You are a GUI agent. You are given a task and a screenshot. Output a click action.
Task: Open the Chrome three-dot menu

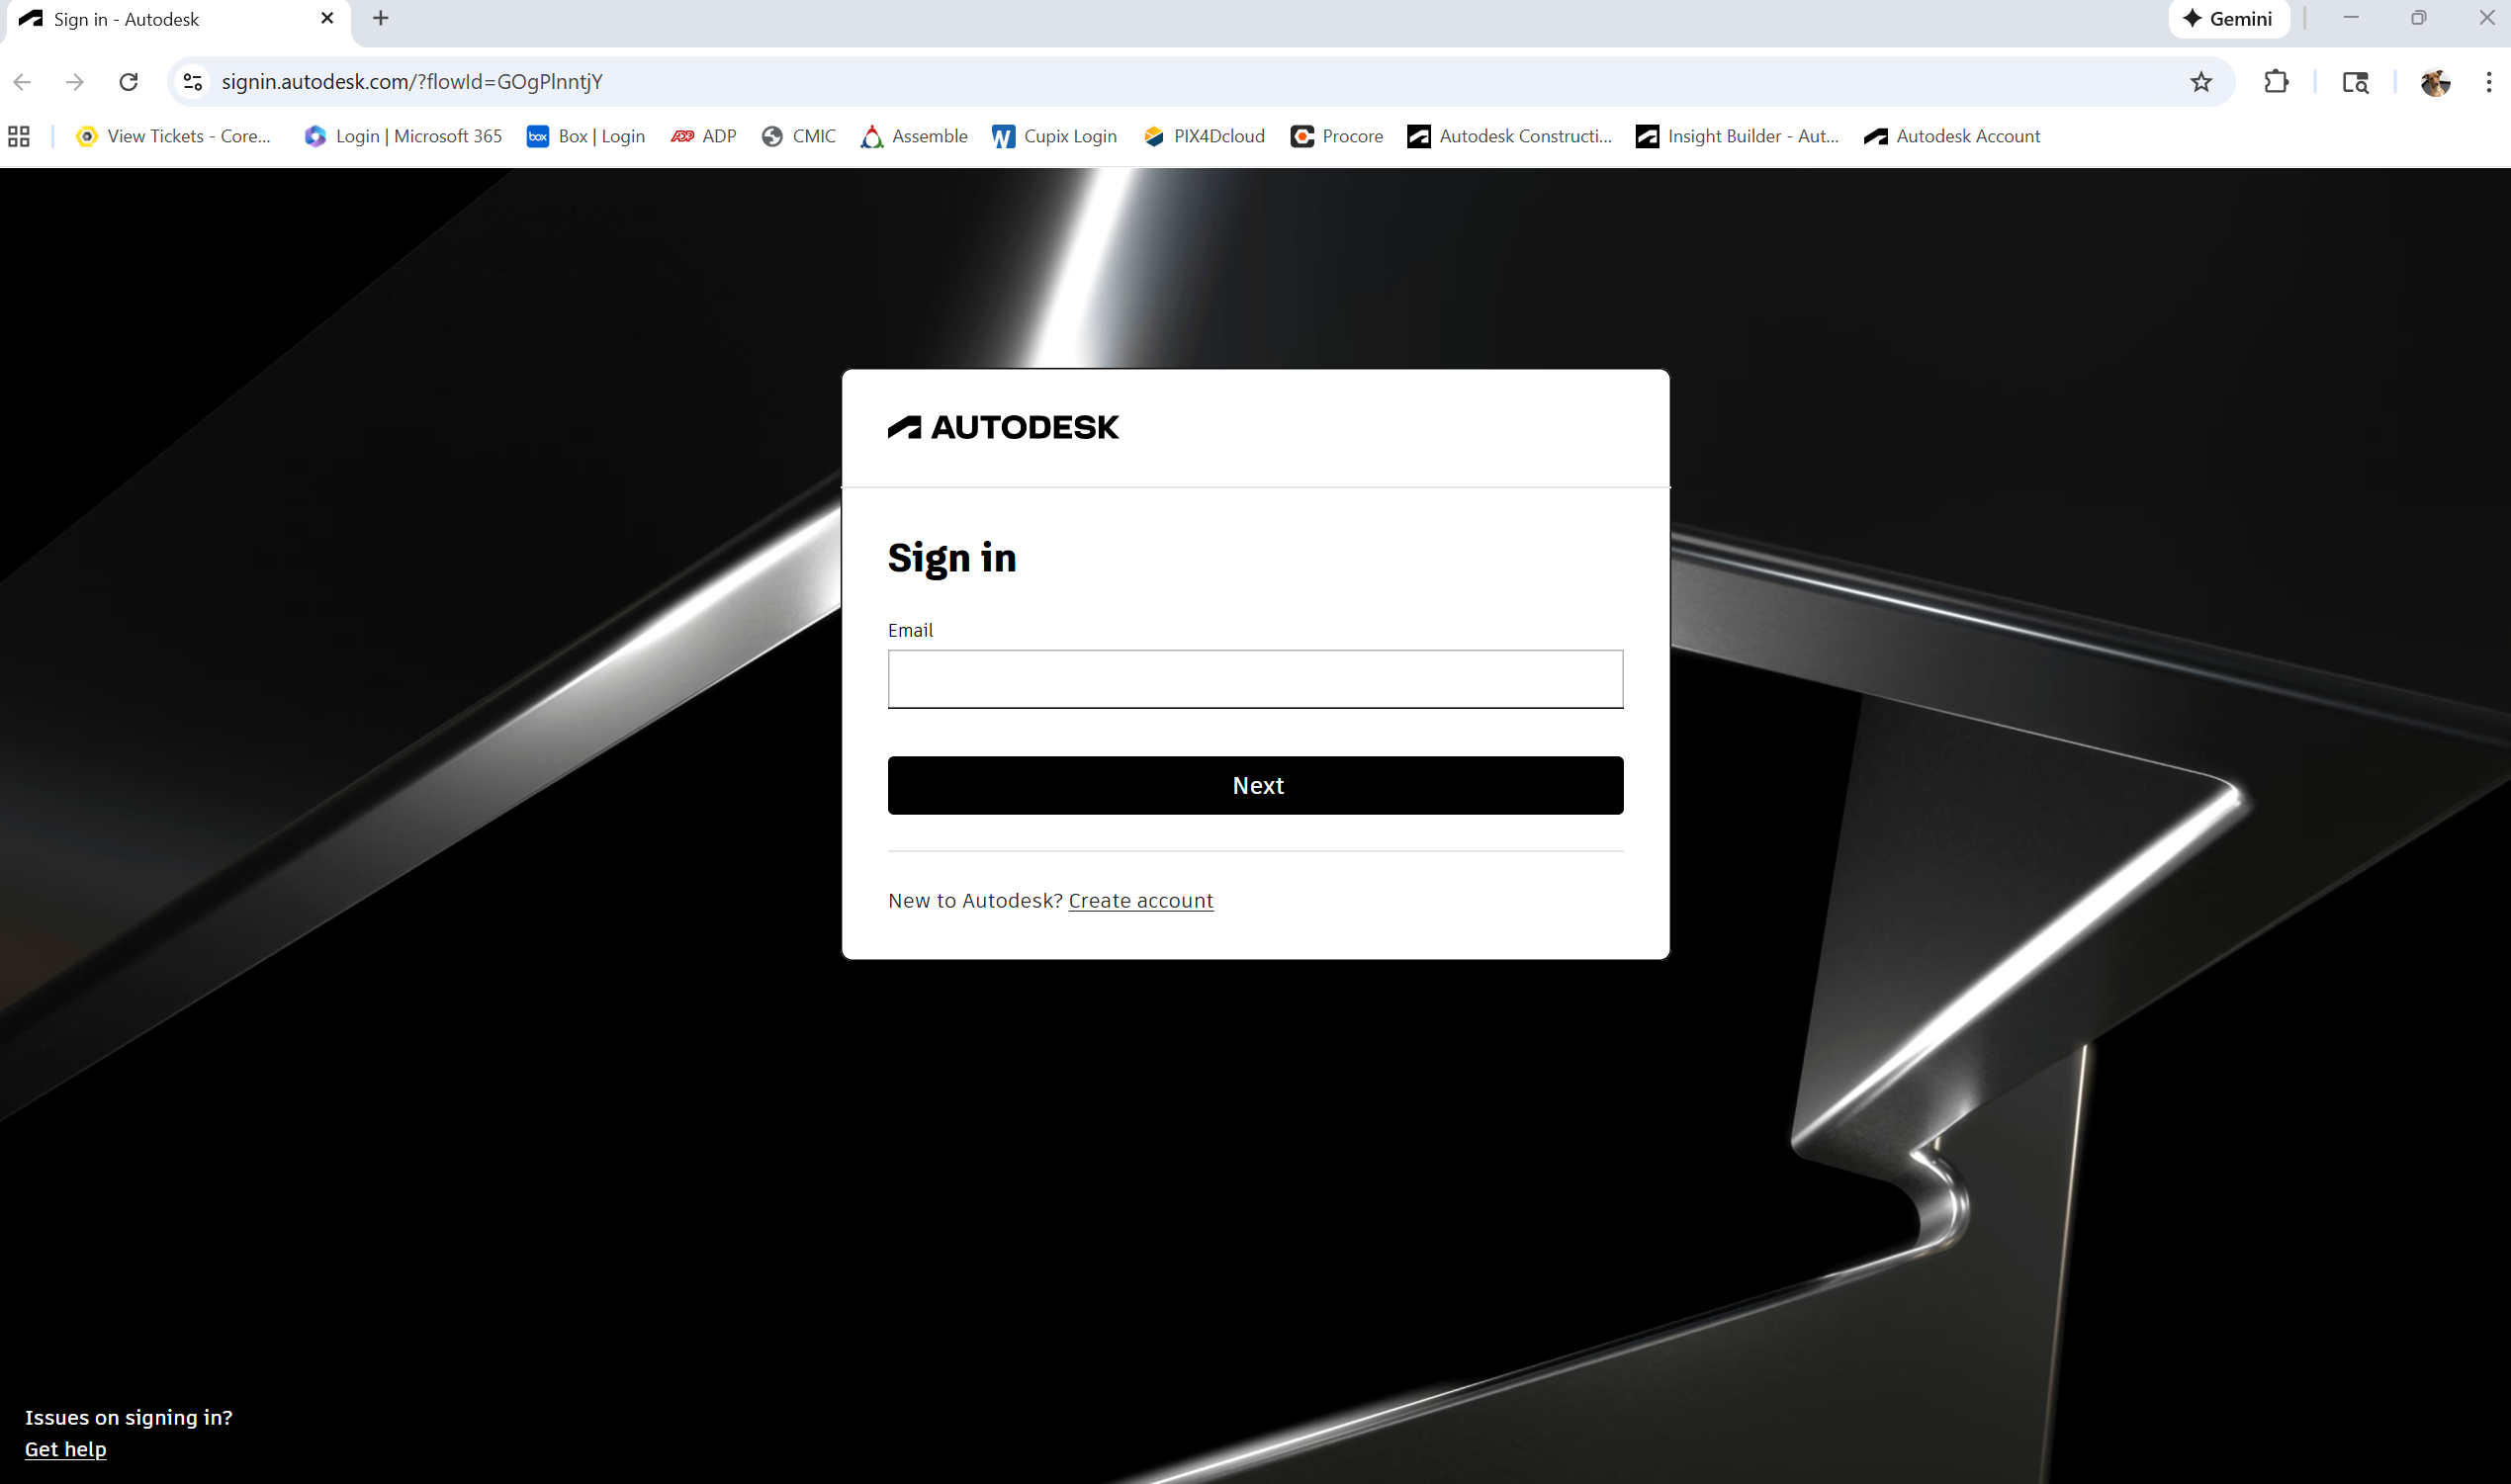click(x=2488, y=82)
